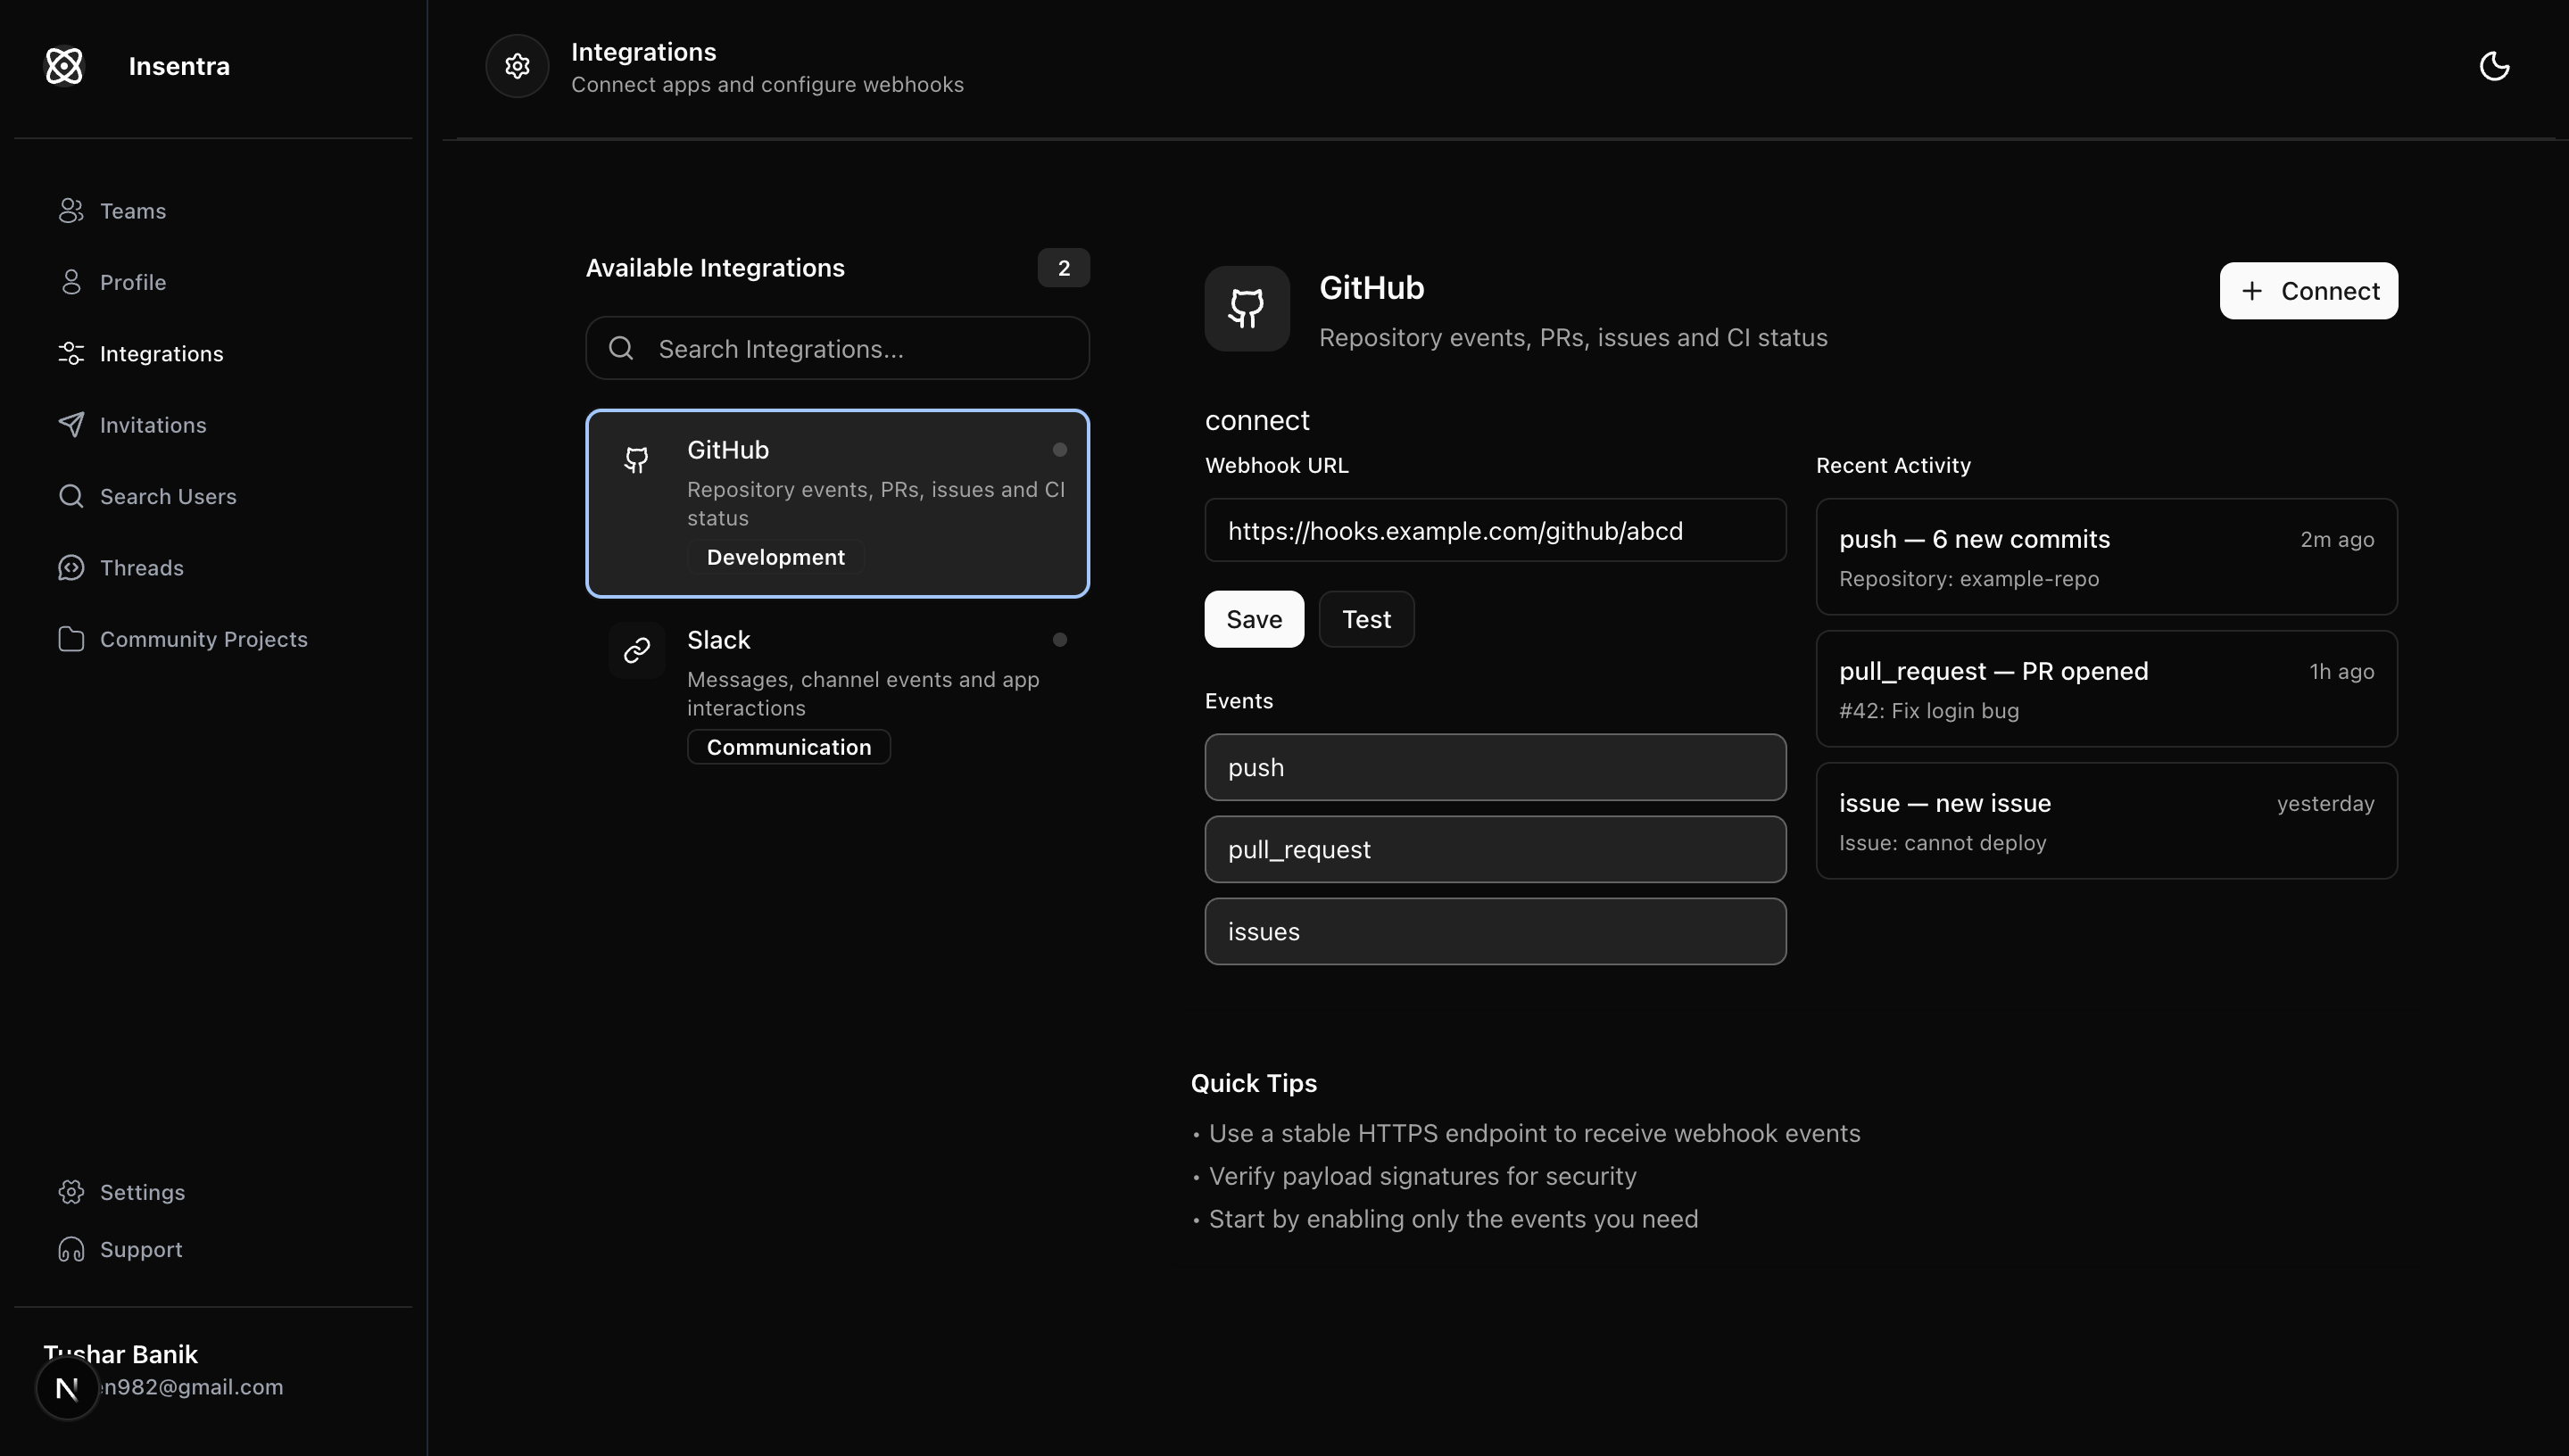Click the Insentra brand name
The width and height of the screenshot is (2569, 1456).
point(179,66)
